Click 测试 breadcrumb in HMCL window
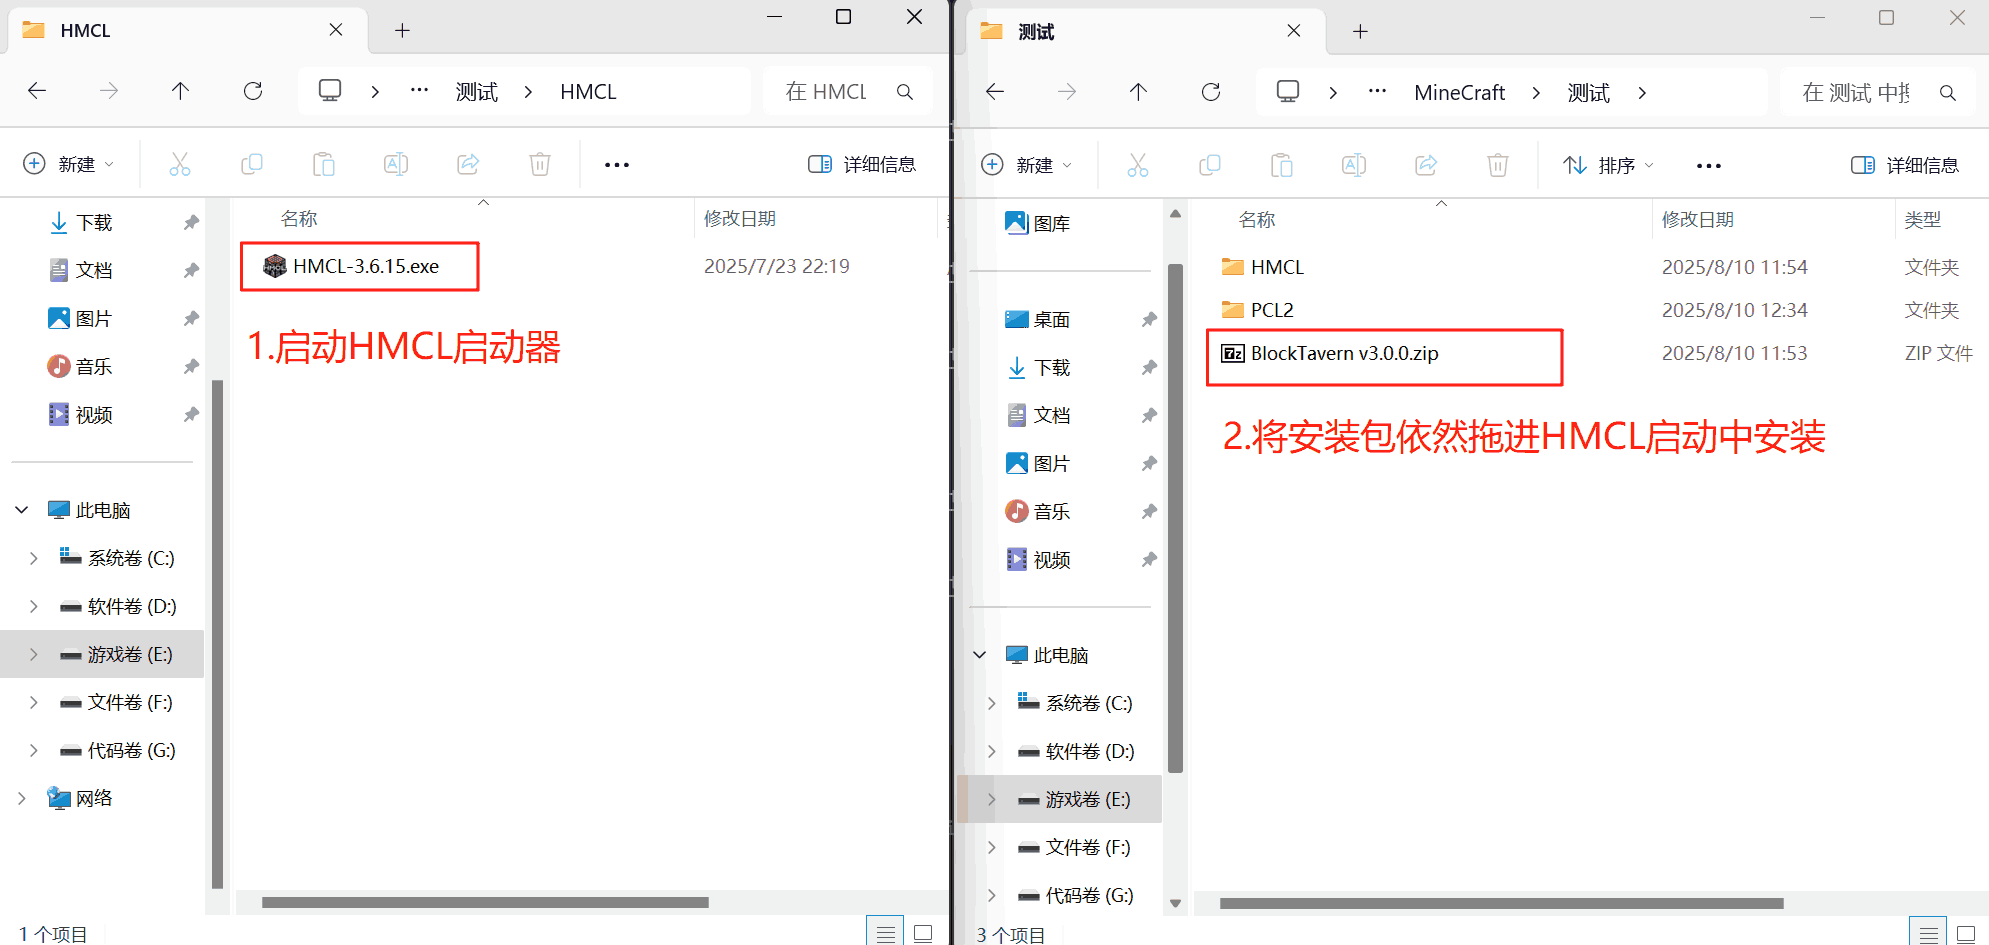 click(477, 91)
